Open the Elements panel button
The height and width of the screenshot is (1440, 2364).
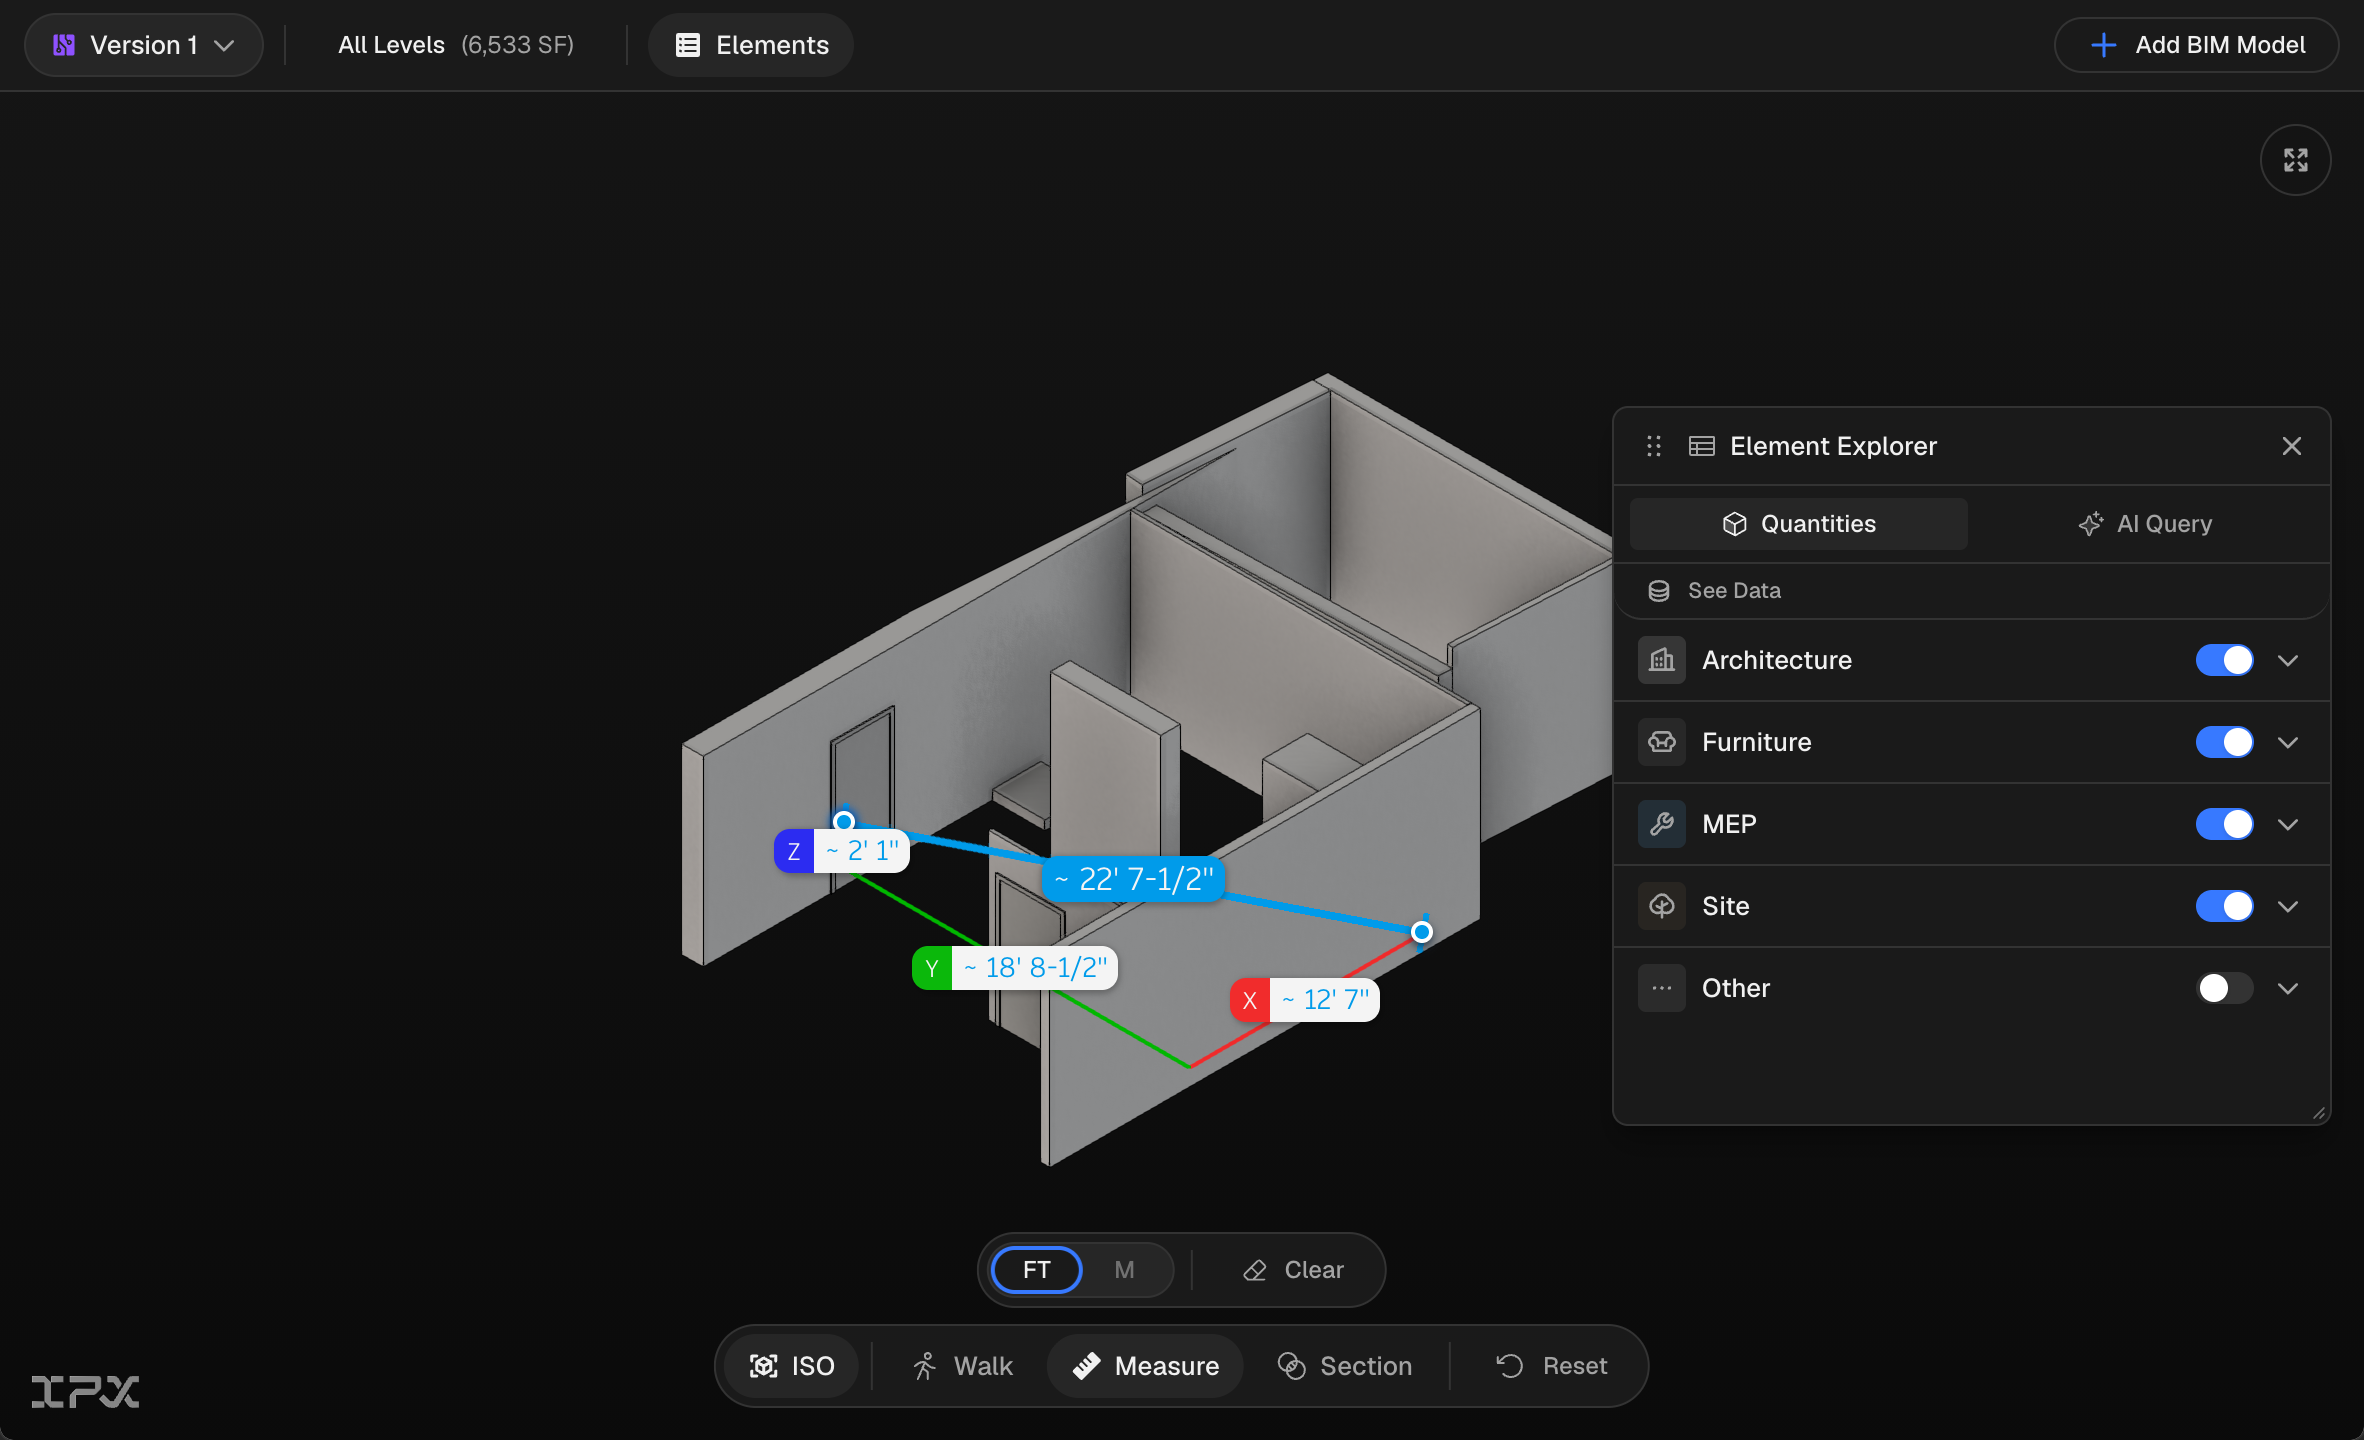point(751,45)
